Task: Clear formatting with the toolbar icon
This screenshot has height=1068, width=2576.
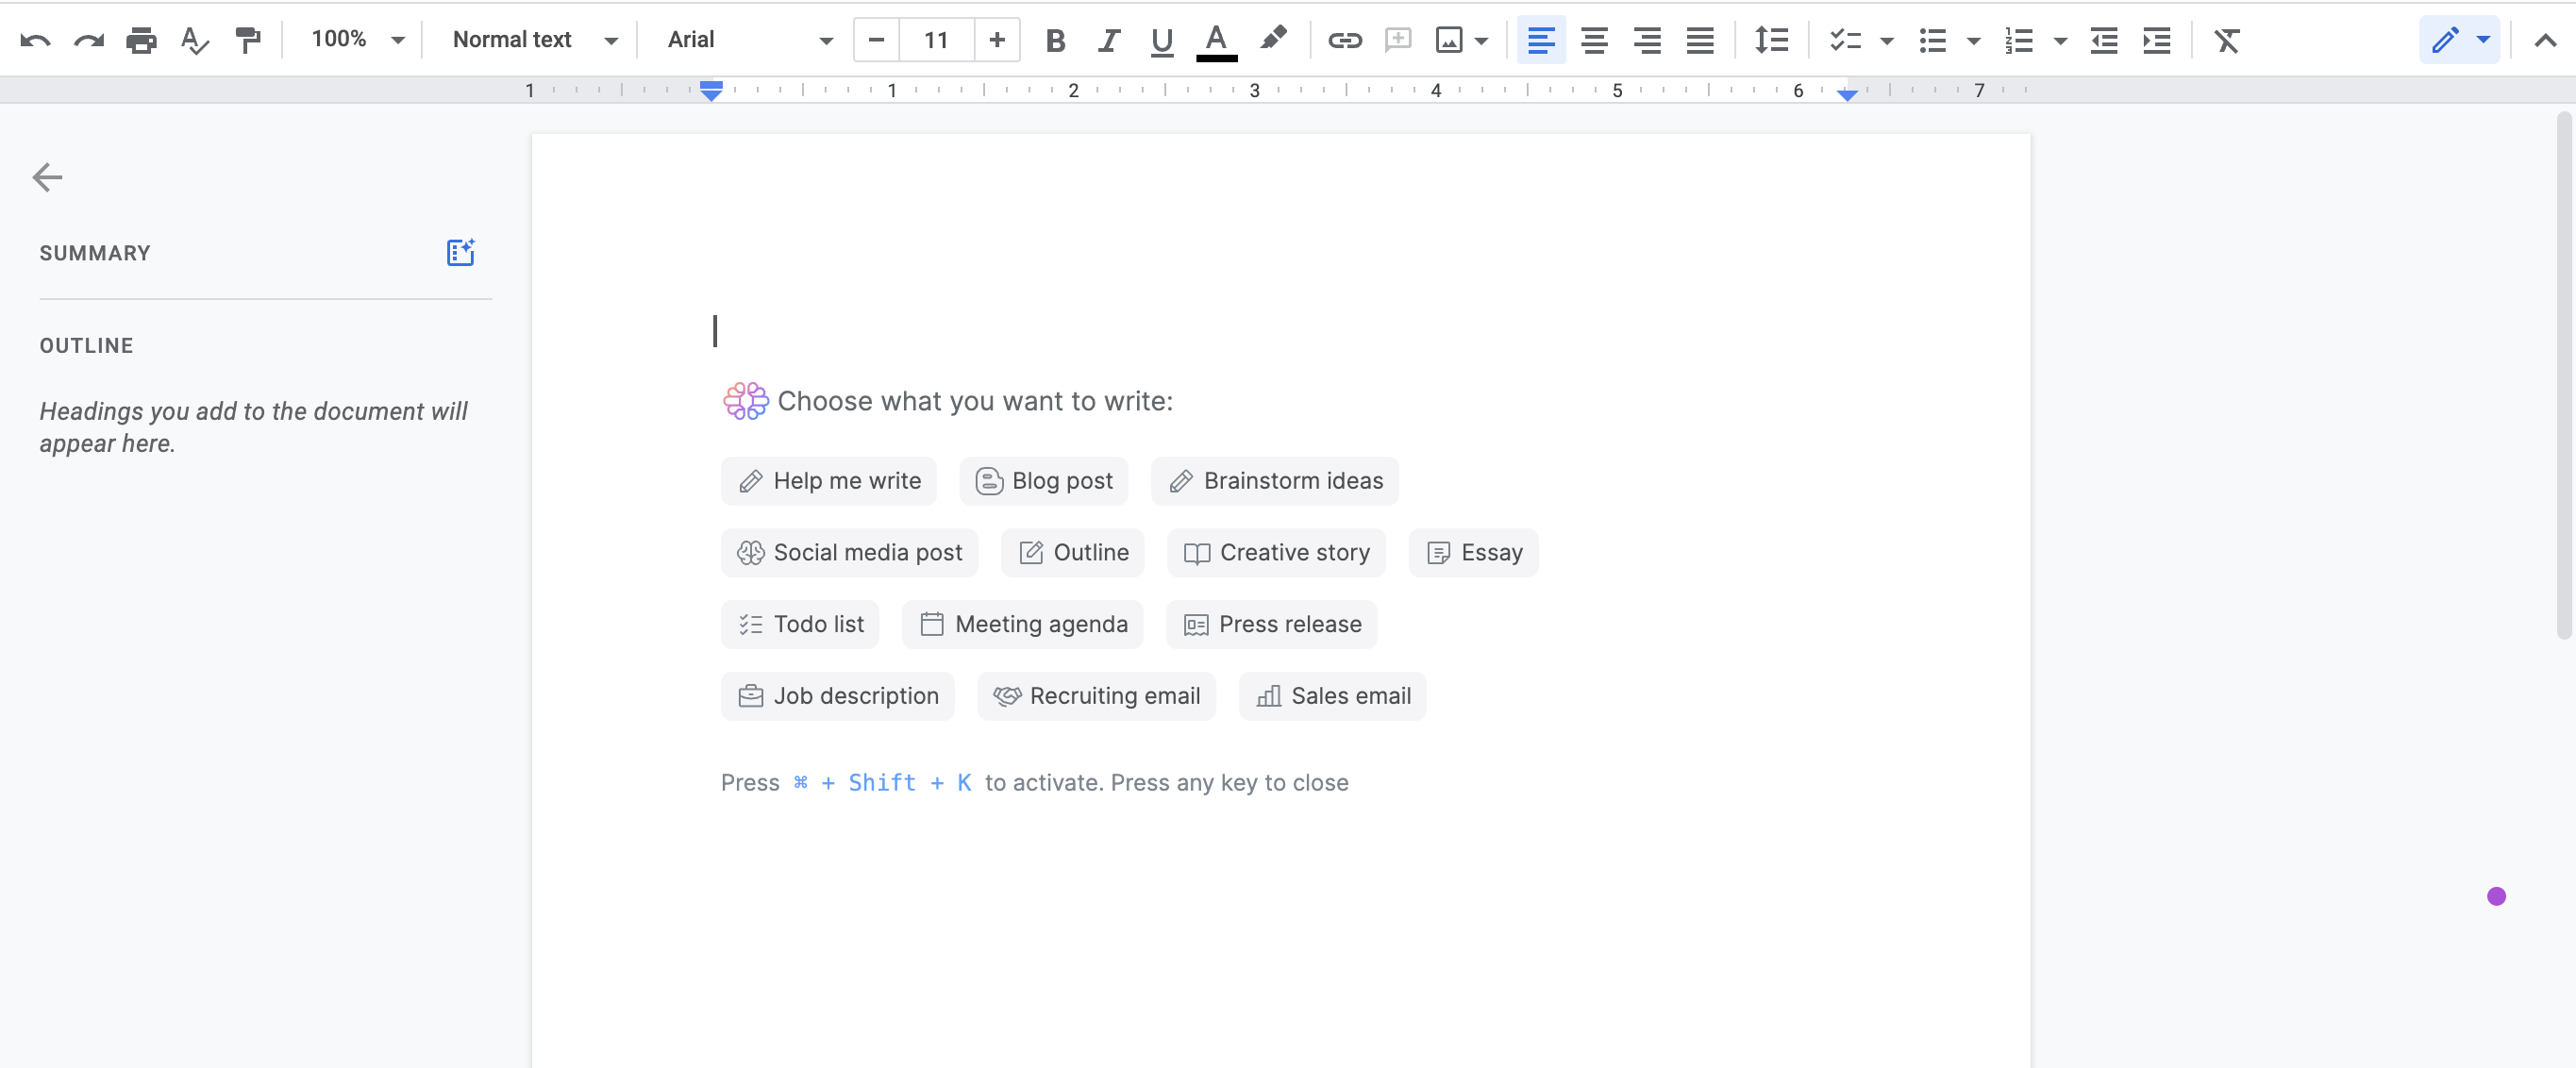Action: click(2227, 40)
